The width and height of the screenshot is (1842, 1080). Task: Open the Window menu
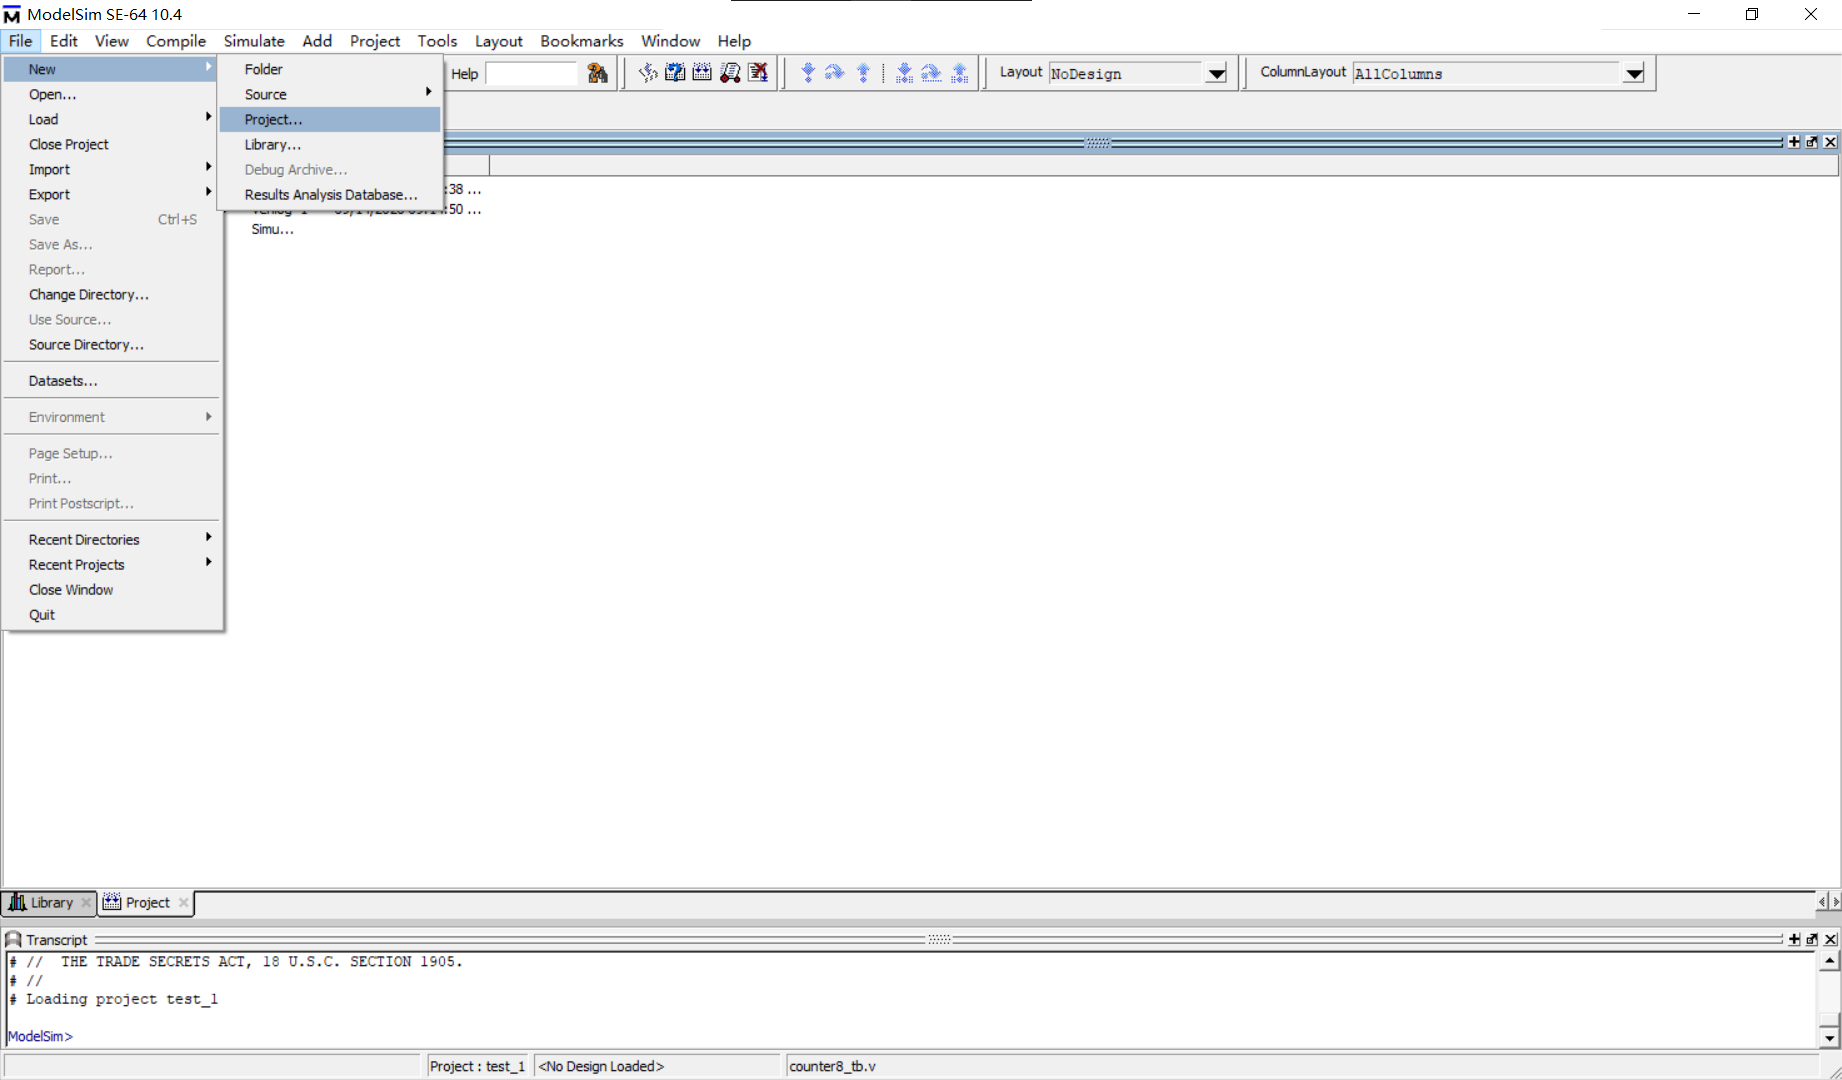point(670,41)
